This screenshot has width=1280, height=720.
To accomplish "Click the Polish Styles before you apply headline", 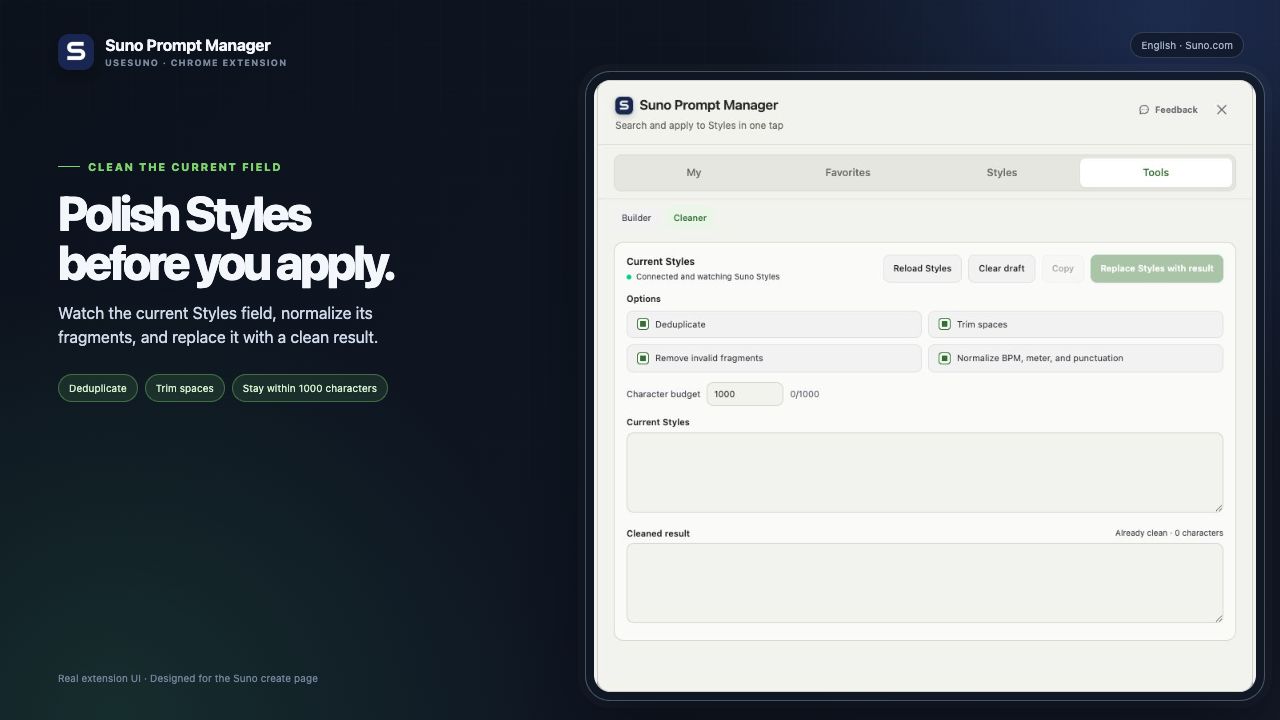I will point(227,240).
